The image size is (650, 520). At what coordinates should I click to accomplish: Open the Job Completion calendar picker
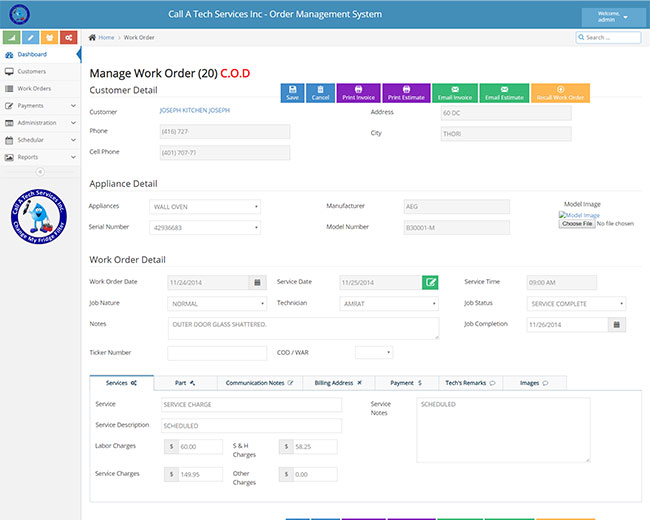click(617, 325)
